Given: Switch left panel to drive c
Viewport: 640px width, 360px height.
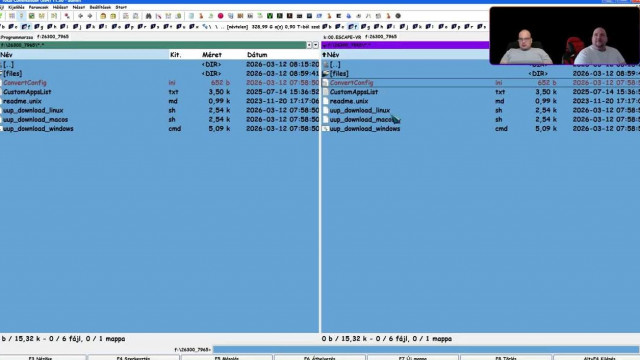Looking at the screenshot, I should point(13,27).
